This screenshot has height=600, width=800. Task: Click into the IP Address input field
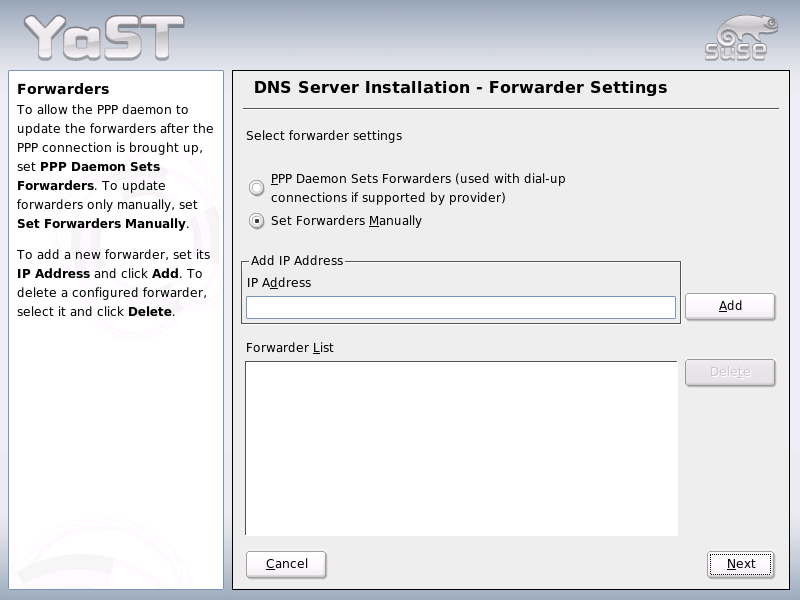[x=461, y=308]
